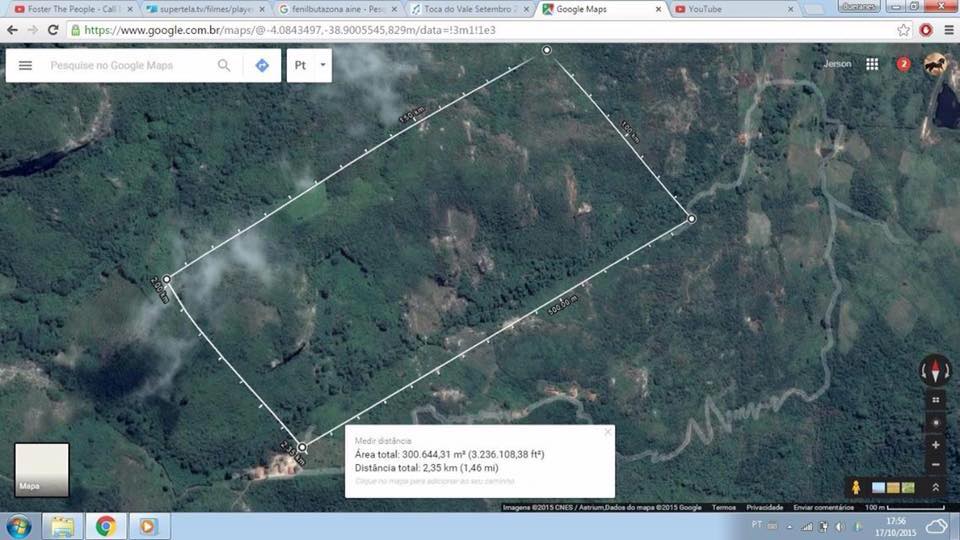Screen dimensions: 960x540
Task: Reset orientation with the compass control
Action: click(935, 370)
